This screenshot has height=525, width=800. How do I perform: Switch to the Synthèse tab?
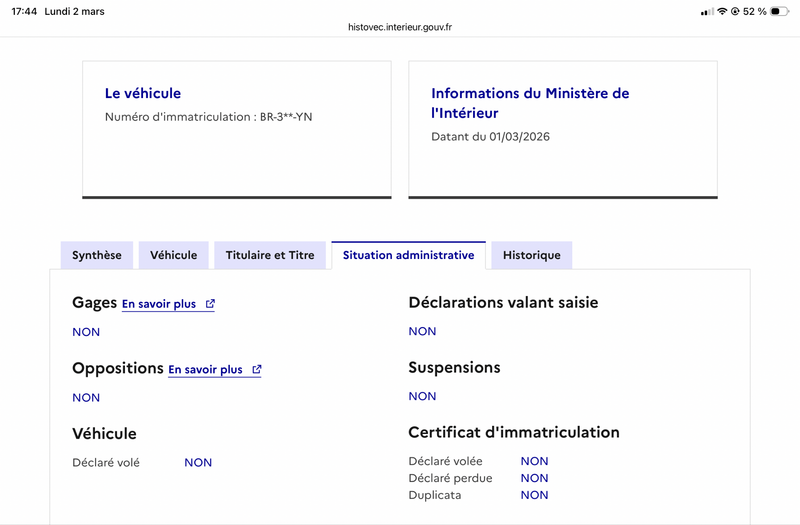tap(97, 255)
